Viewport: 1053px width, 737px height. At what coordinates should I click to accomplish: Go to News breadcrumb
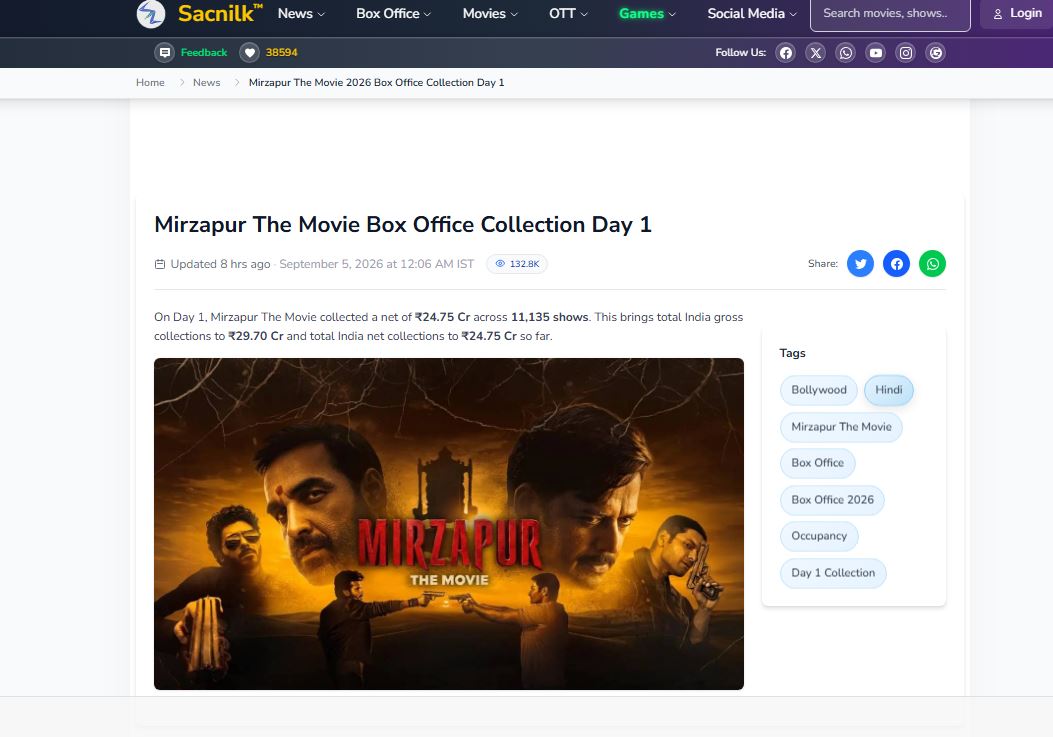pyautogui.click(x=206, y=82)
